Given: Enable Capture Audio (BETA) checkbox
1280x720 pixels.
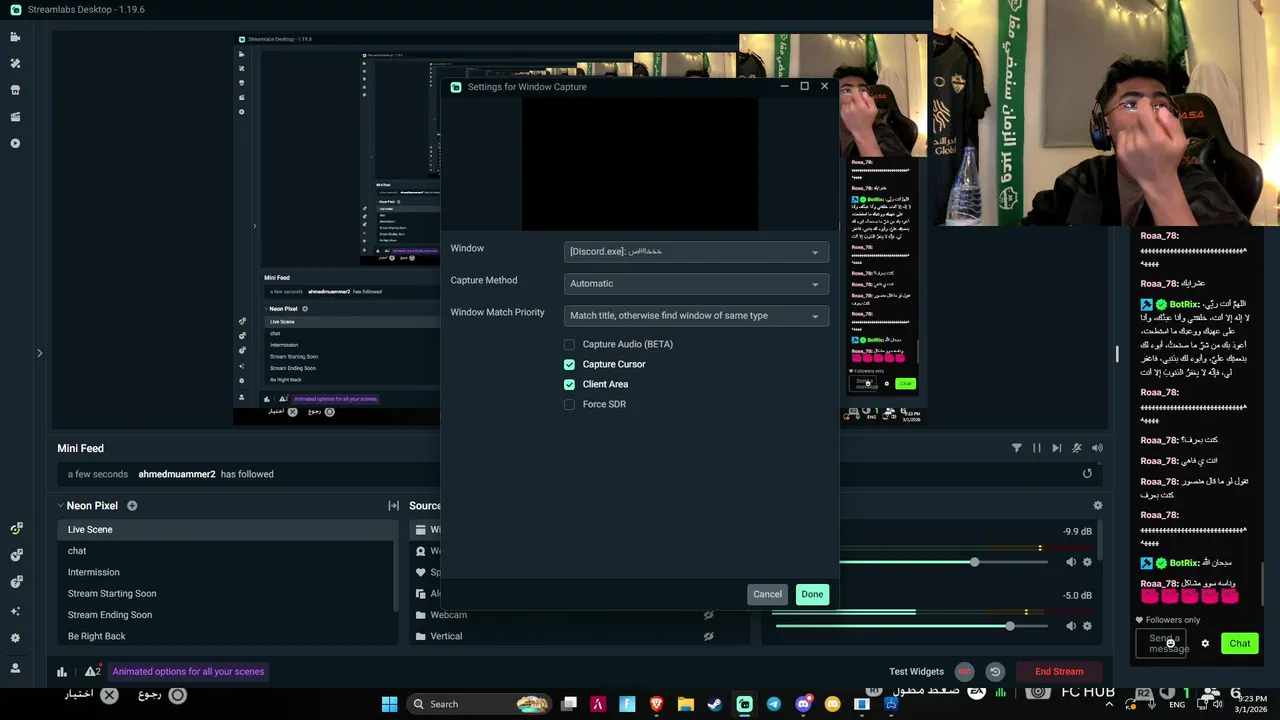Looking at the screenshot, I should coord(569,344).
